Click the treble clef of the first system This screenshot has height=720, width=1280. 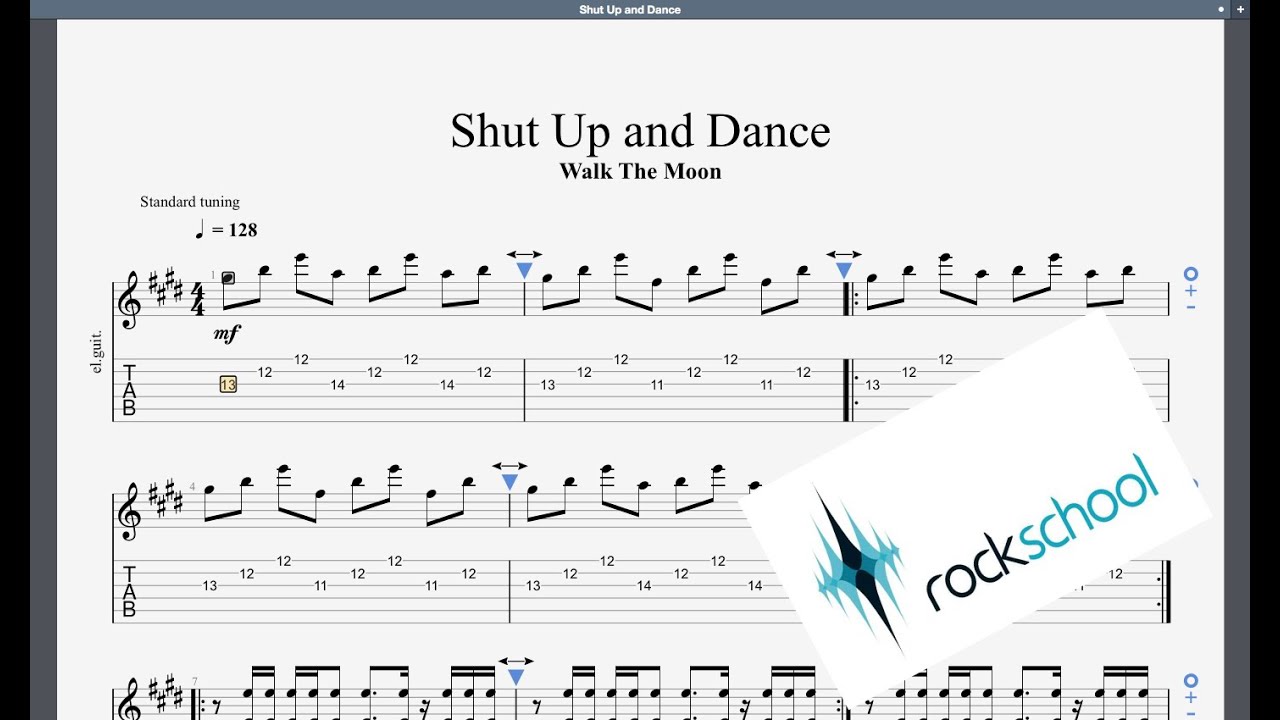pyautogui.click(x=129, y=301)
